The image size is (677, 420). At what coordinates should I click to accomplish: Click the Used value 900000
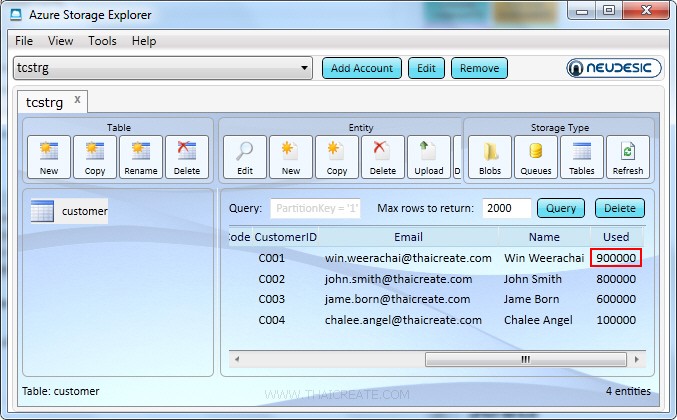pos(616,258)
